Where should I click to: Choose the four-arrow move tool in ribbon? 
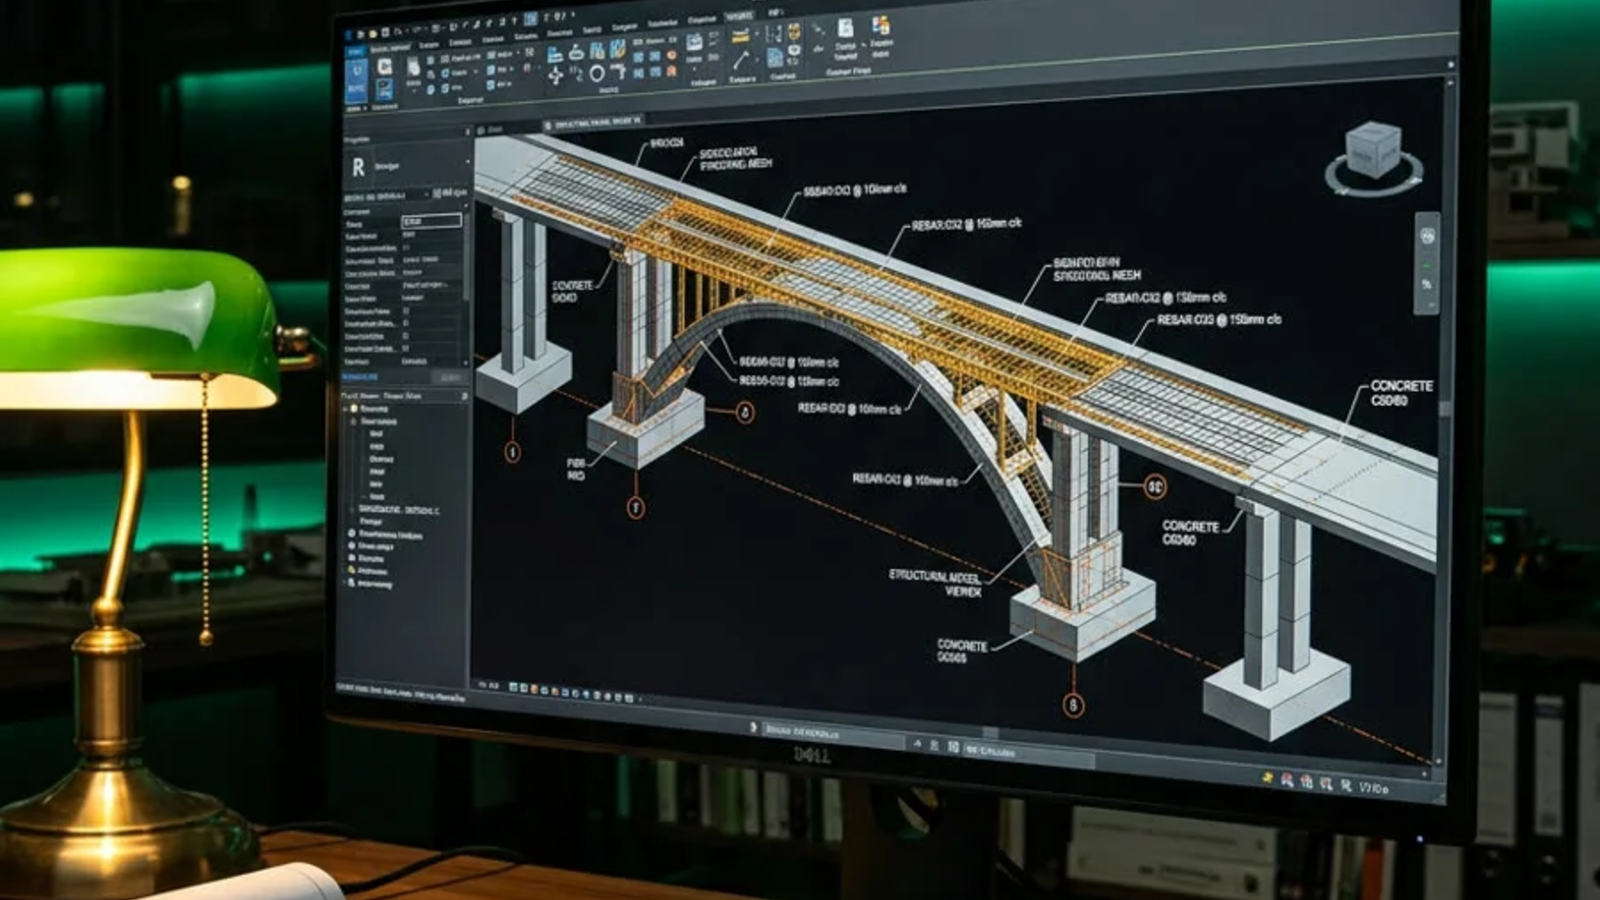pos(555,75)
